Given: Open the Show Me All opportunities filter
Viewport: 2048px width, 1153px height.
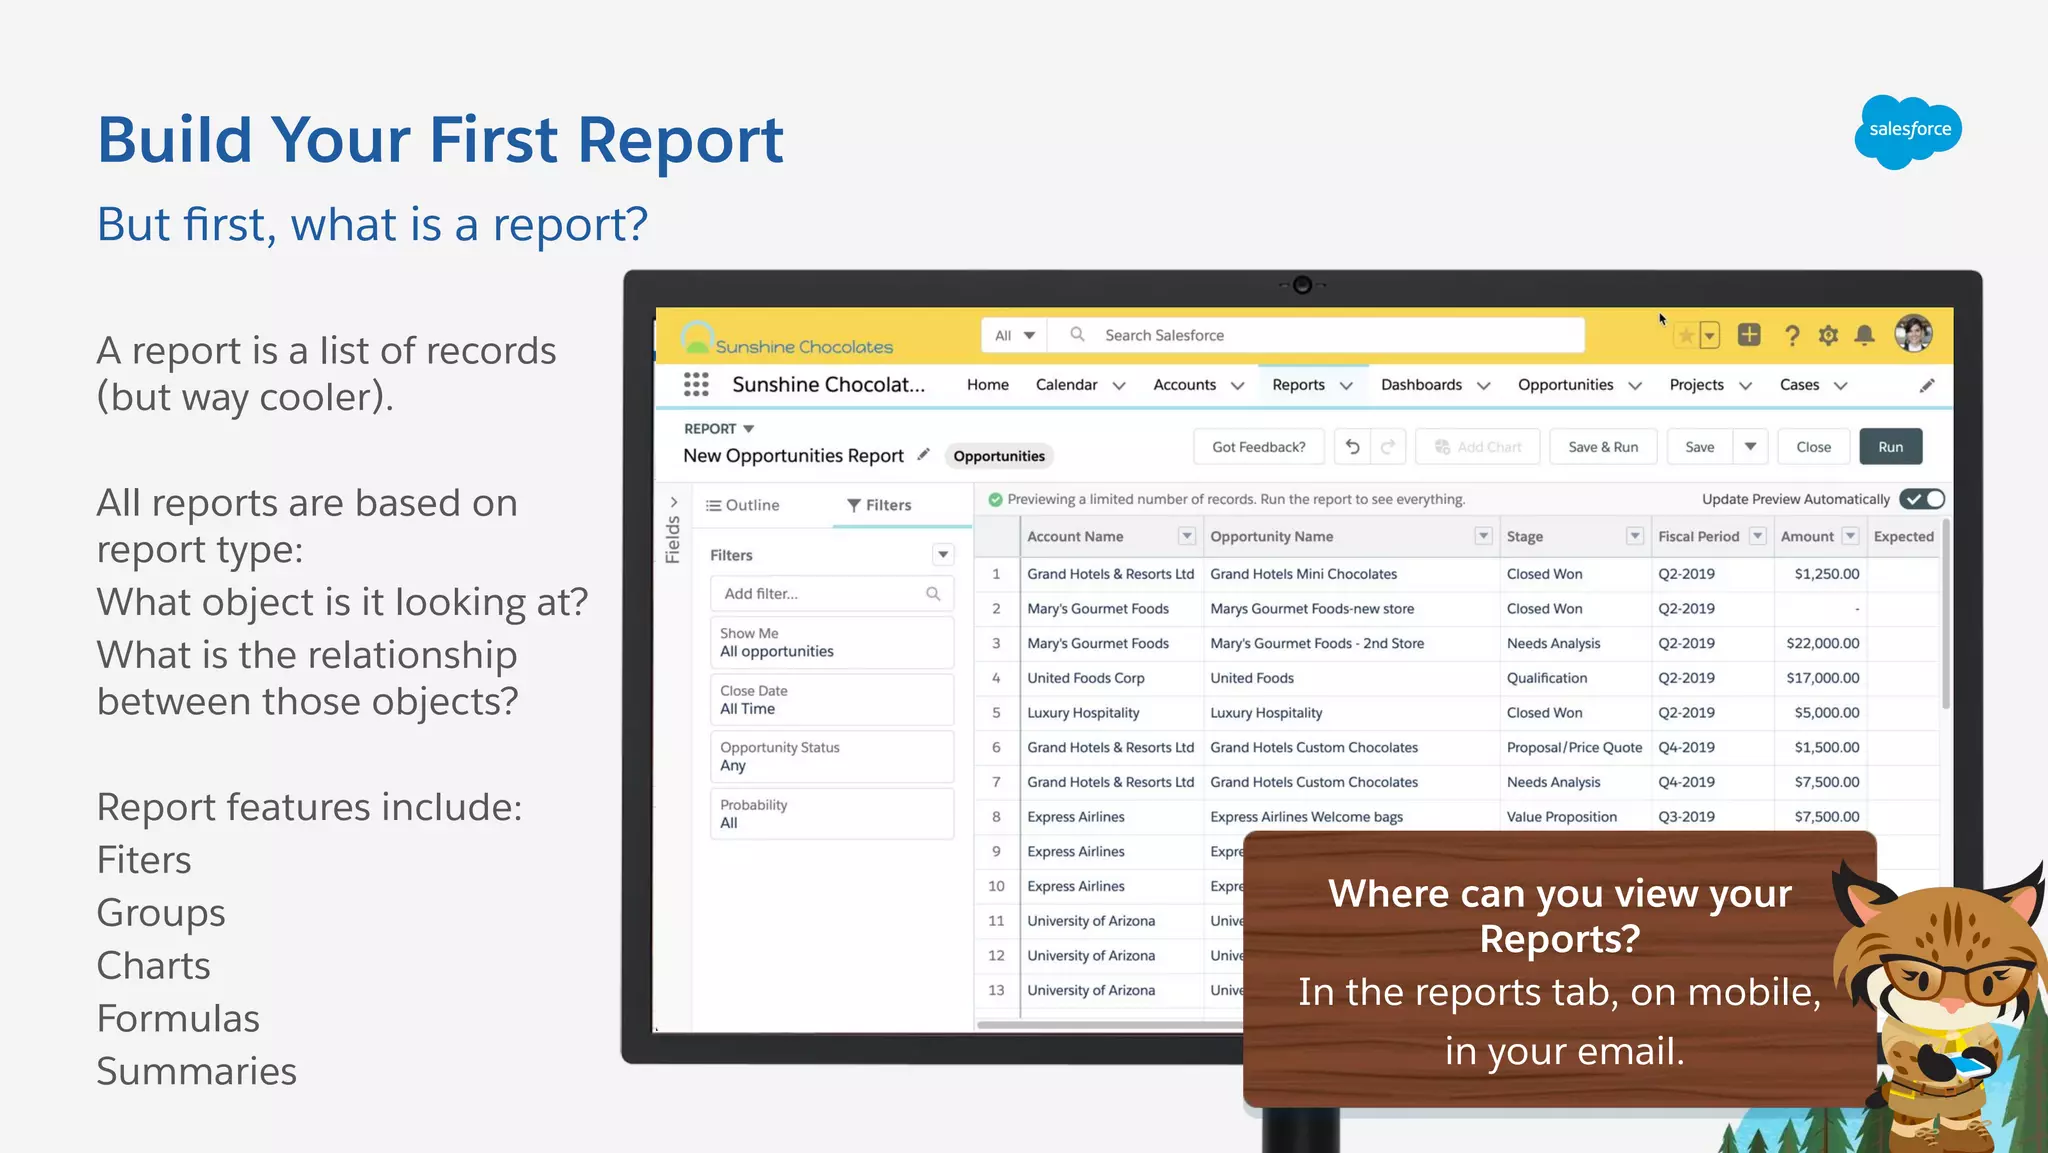Looking at the screenshot, I should 832,643.
